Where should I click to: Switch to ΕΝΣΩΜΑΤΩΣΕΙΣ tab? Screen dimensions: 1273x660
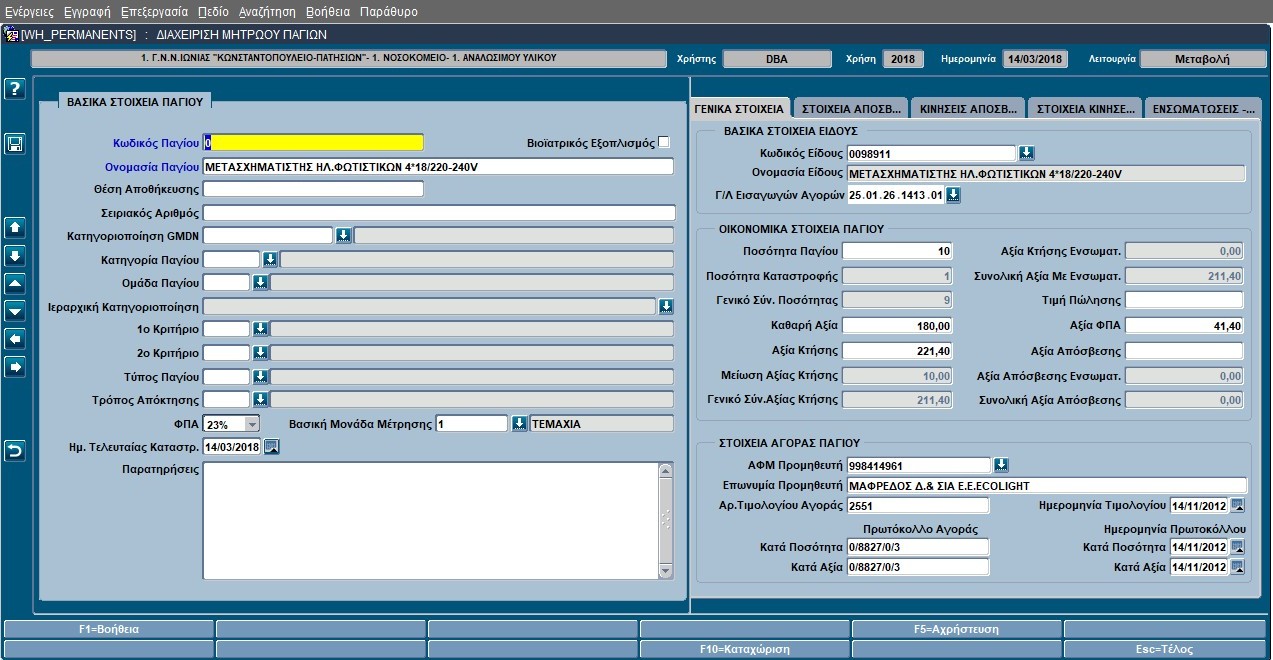click(1203, 108)
